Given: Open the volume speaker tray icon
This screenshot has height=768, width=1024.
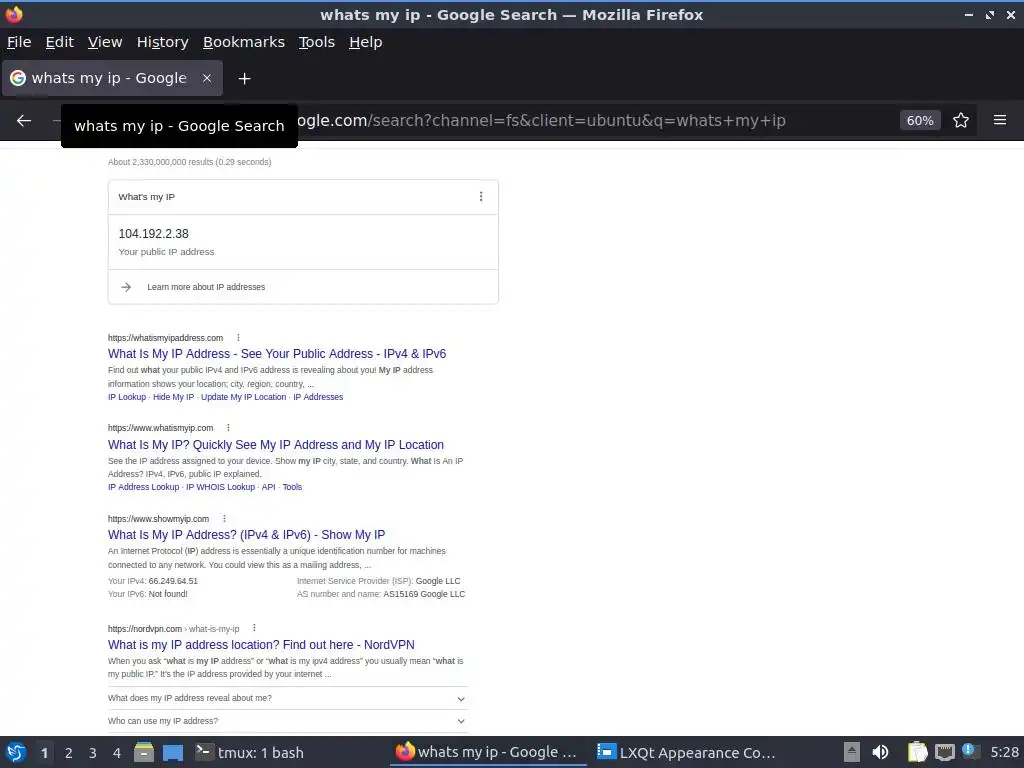Looking at the screenshot, I should point(880,753).
